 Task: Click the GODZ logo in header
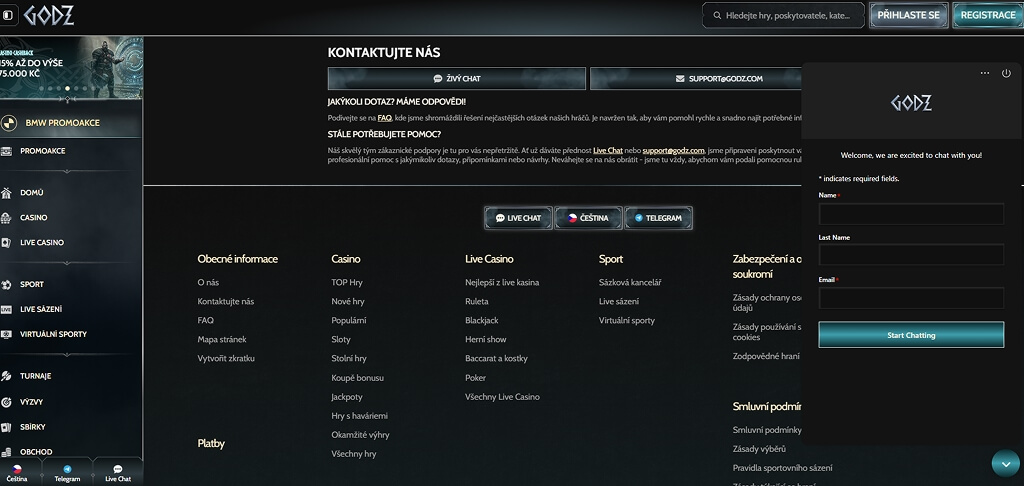coord(49,15)
